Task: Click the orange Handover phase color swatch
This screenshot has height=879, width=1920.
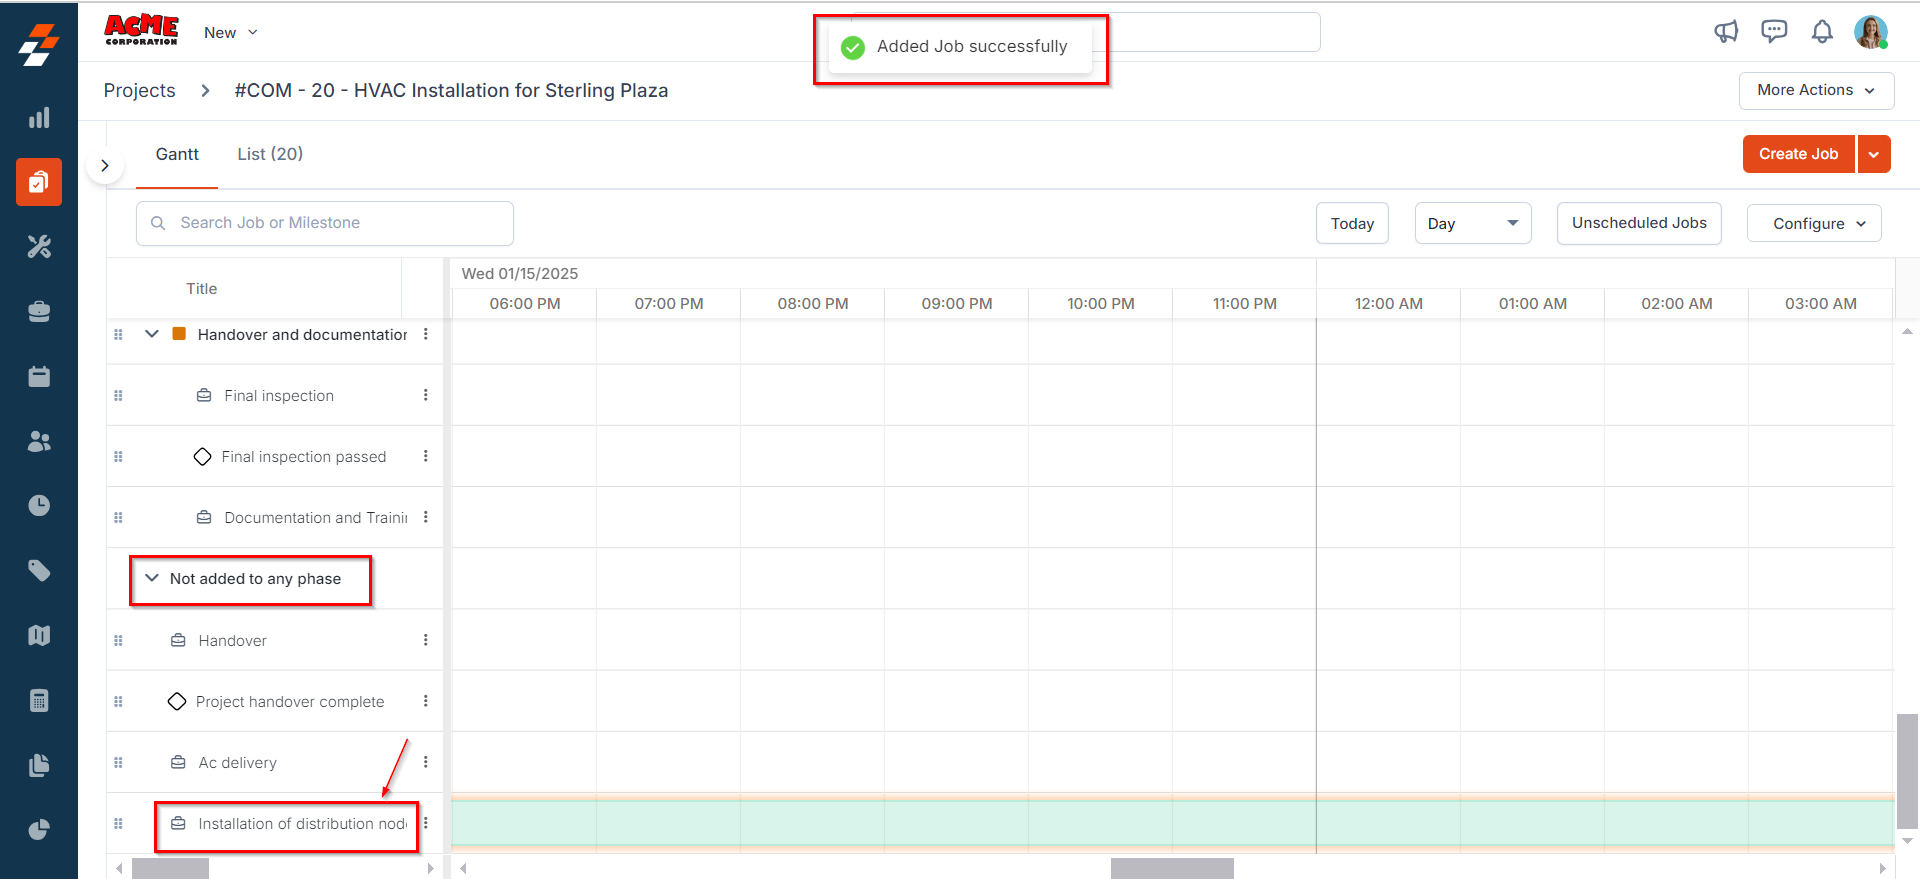Action: 179,334
